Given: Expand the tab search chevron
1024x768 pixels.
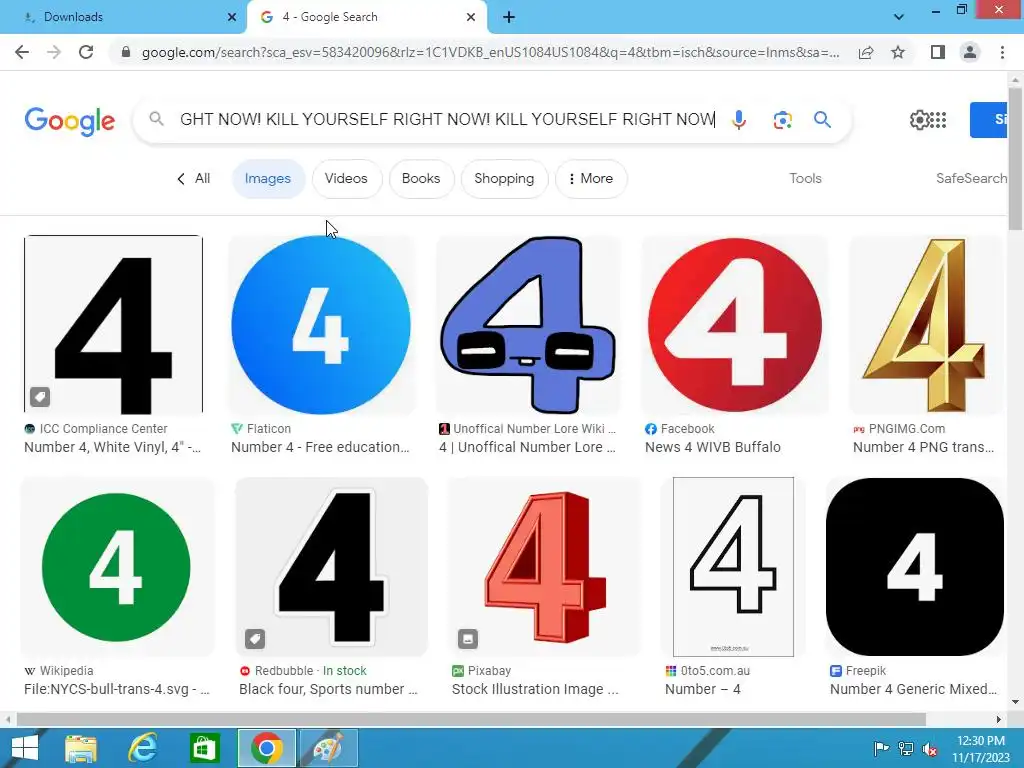Looking at the screenshot, I should pyautogui.click(x=899, y=17).
